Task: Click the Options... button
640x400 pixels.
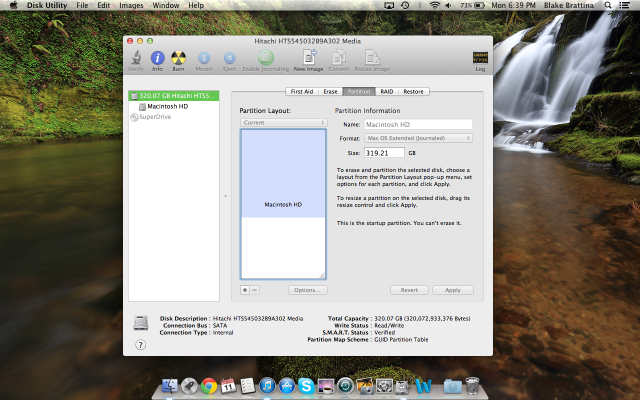Action: point(308,290)
